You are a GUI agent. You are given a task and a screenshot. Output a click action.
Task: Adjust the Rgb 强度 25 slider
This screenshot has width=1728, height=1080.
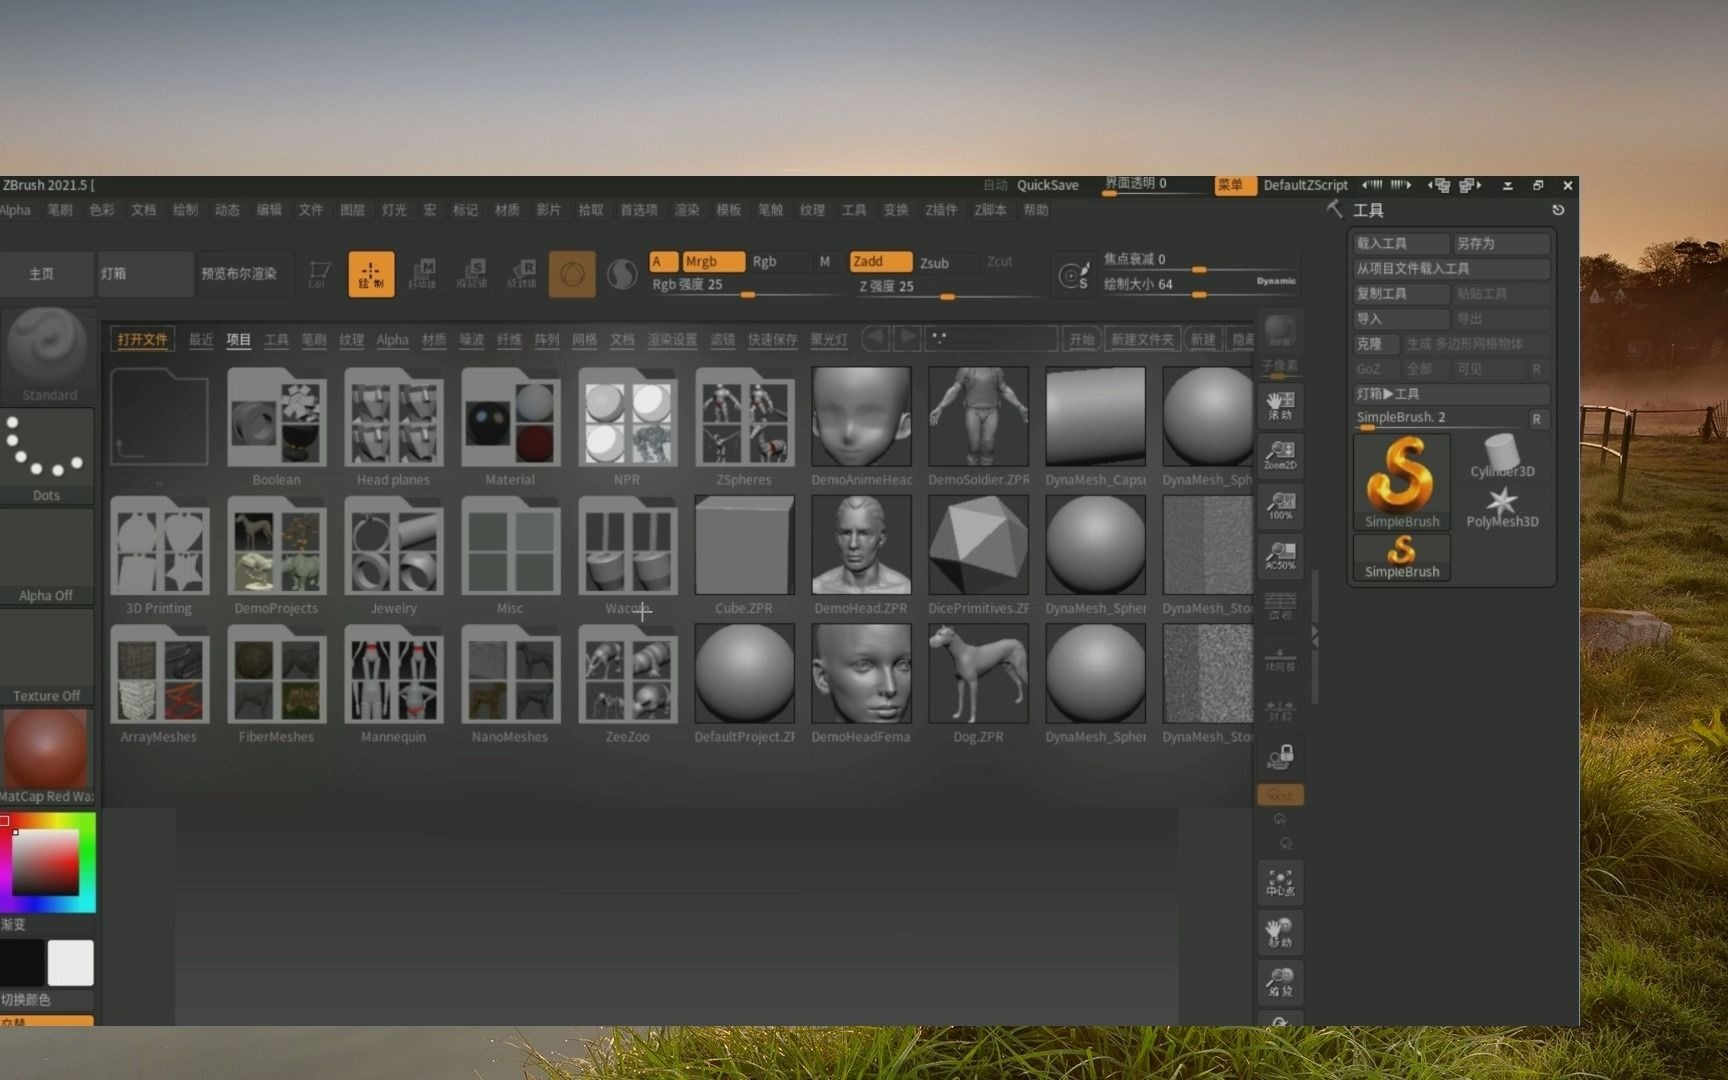pyautogui.click(x=745, y=285)
